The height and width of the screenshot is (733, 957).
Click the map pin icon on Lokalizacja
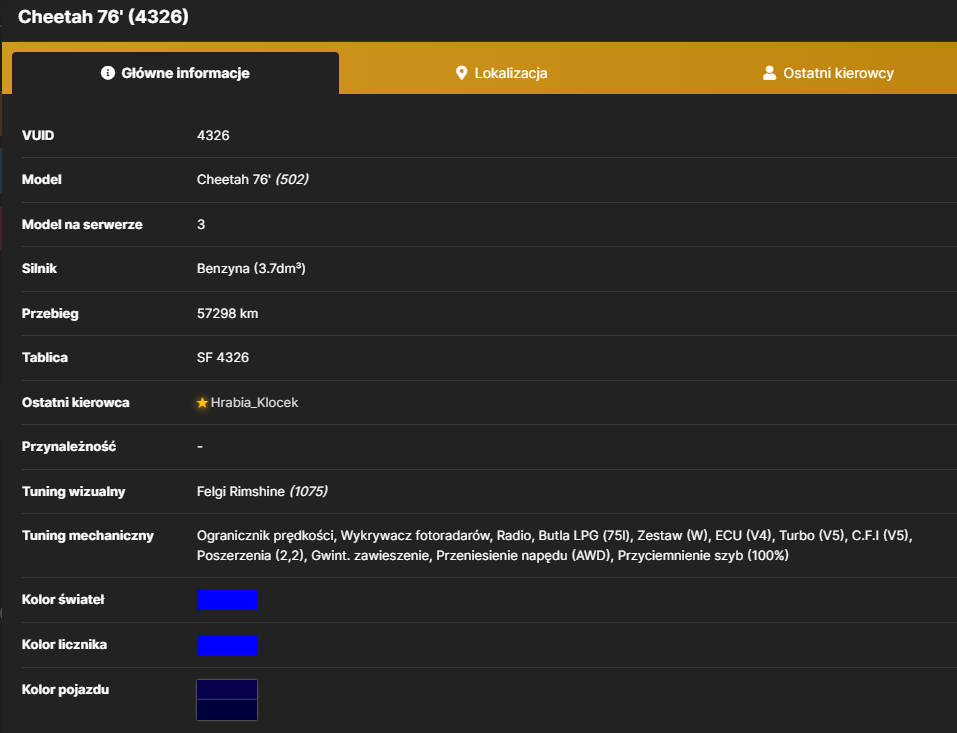[x=461, y=73]
